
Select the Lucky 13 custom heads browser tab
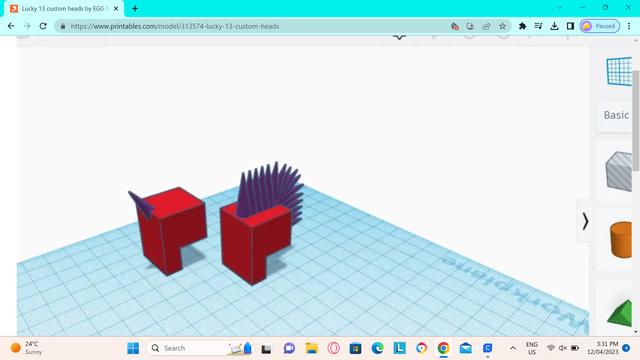(x=64, y=9)
